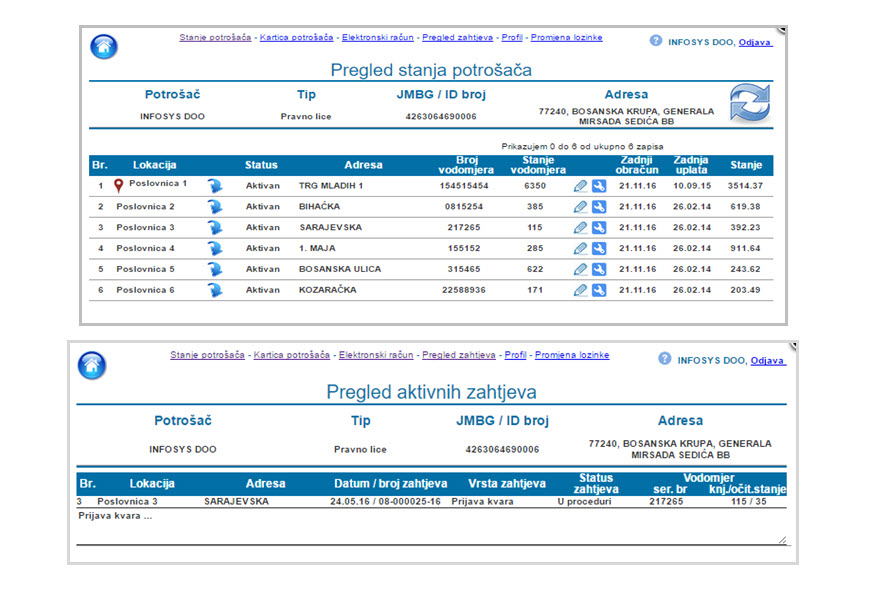Click the Poslovnica 2 location name
The height and width of the screenshot is (589, 870).
145,206
